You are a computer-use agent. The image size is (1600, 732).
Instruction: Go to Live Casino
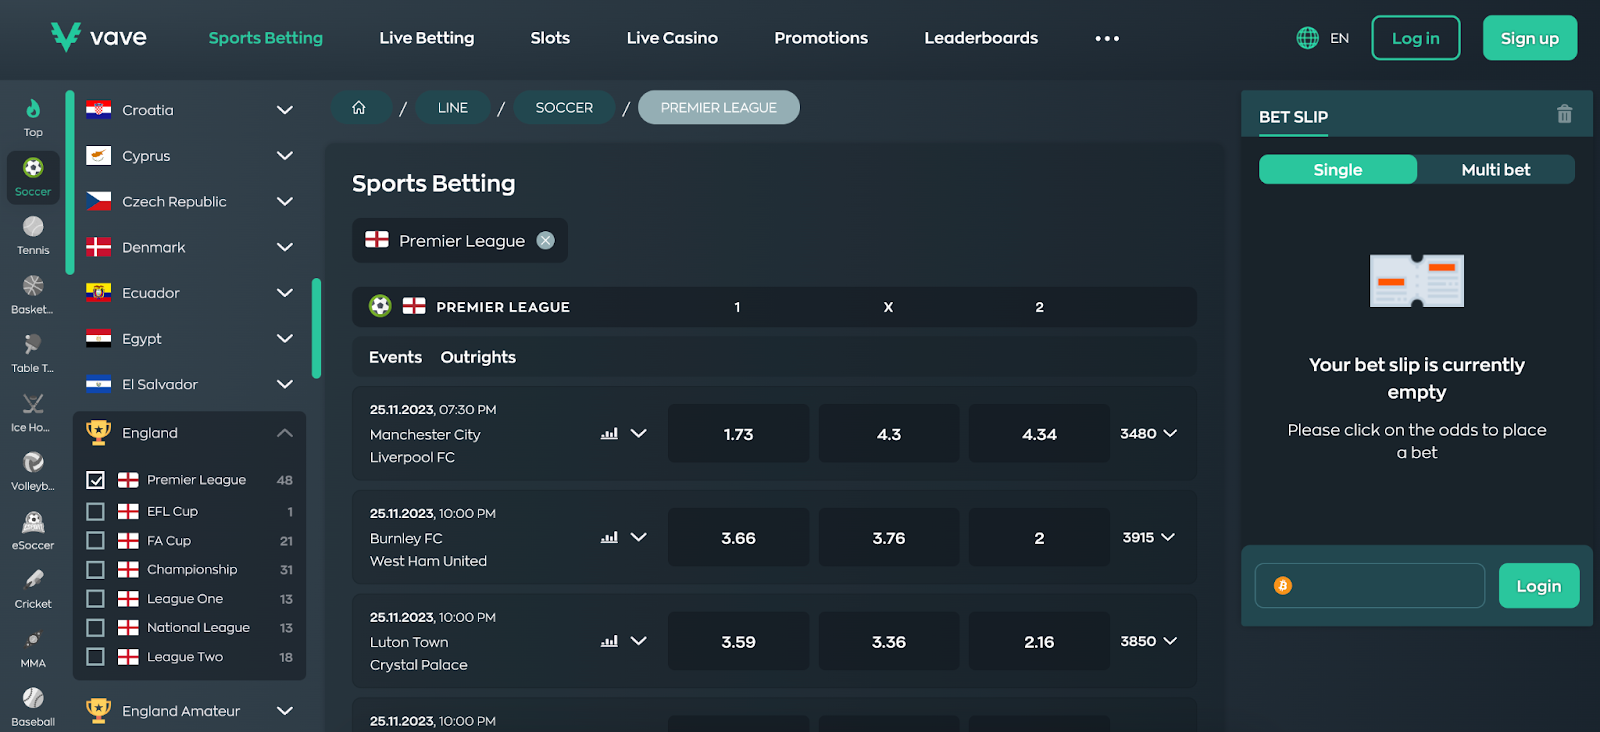pyautogui.click(x=672, y=38)
